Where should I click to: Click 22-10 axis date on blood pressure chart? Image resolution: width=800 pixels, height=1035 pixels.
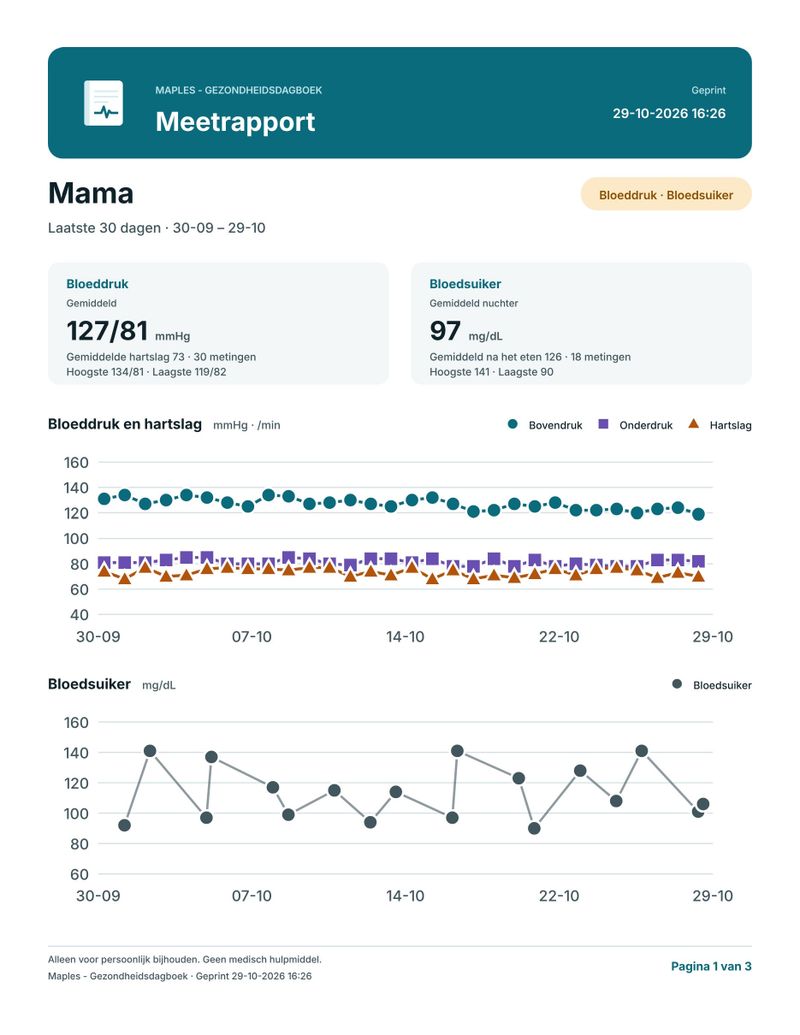(558, 637)
